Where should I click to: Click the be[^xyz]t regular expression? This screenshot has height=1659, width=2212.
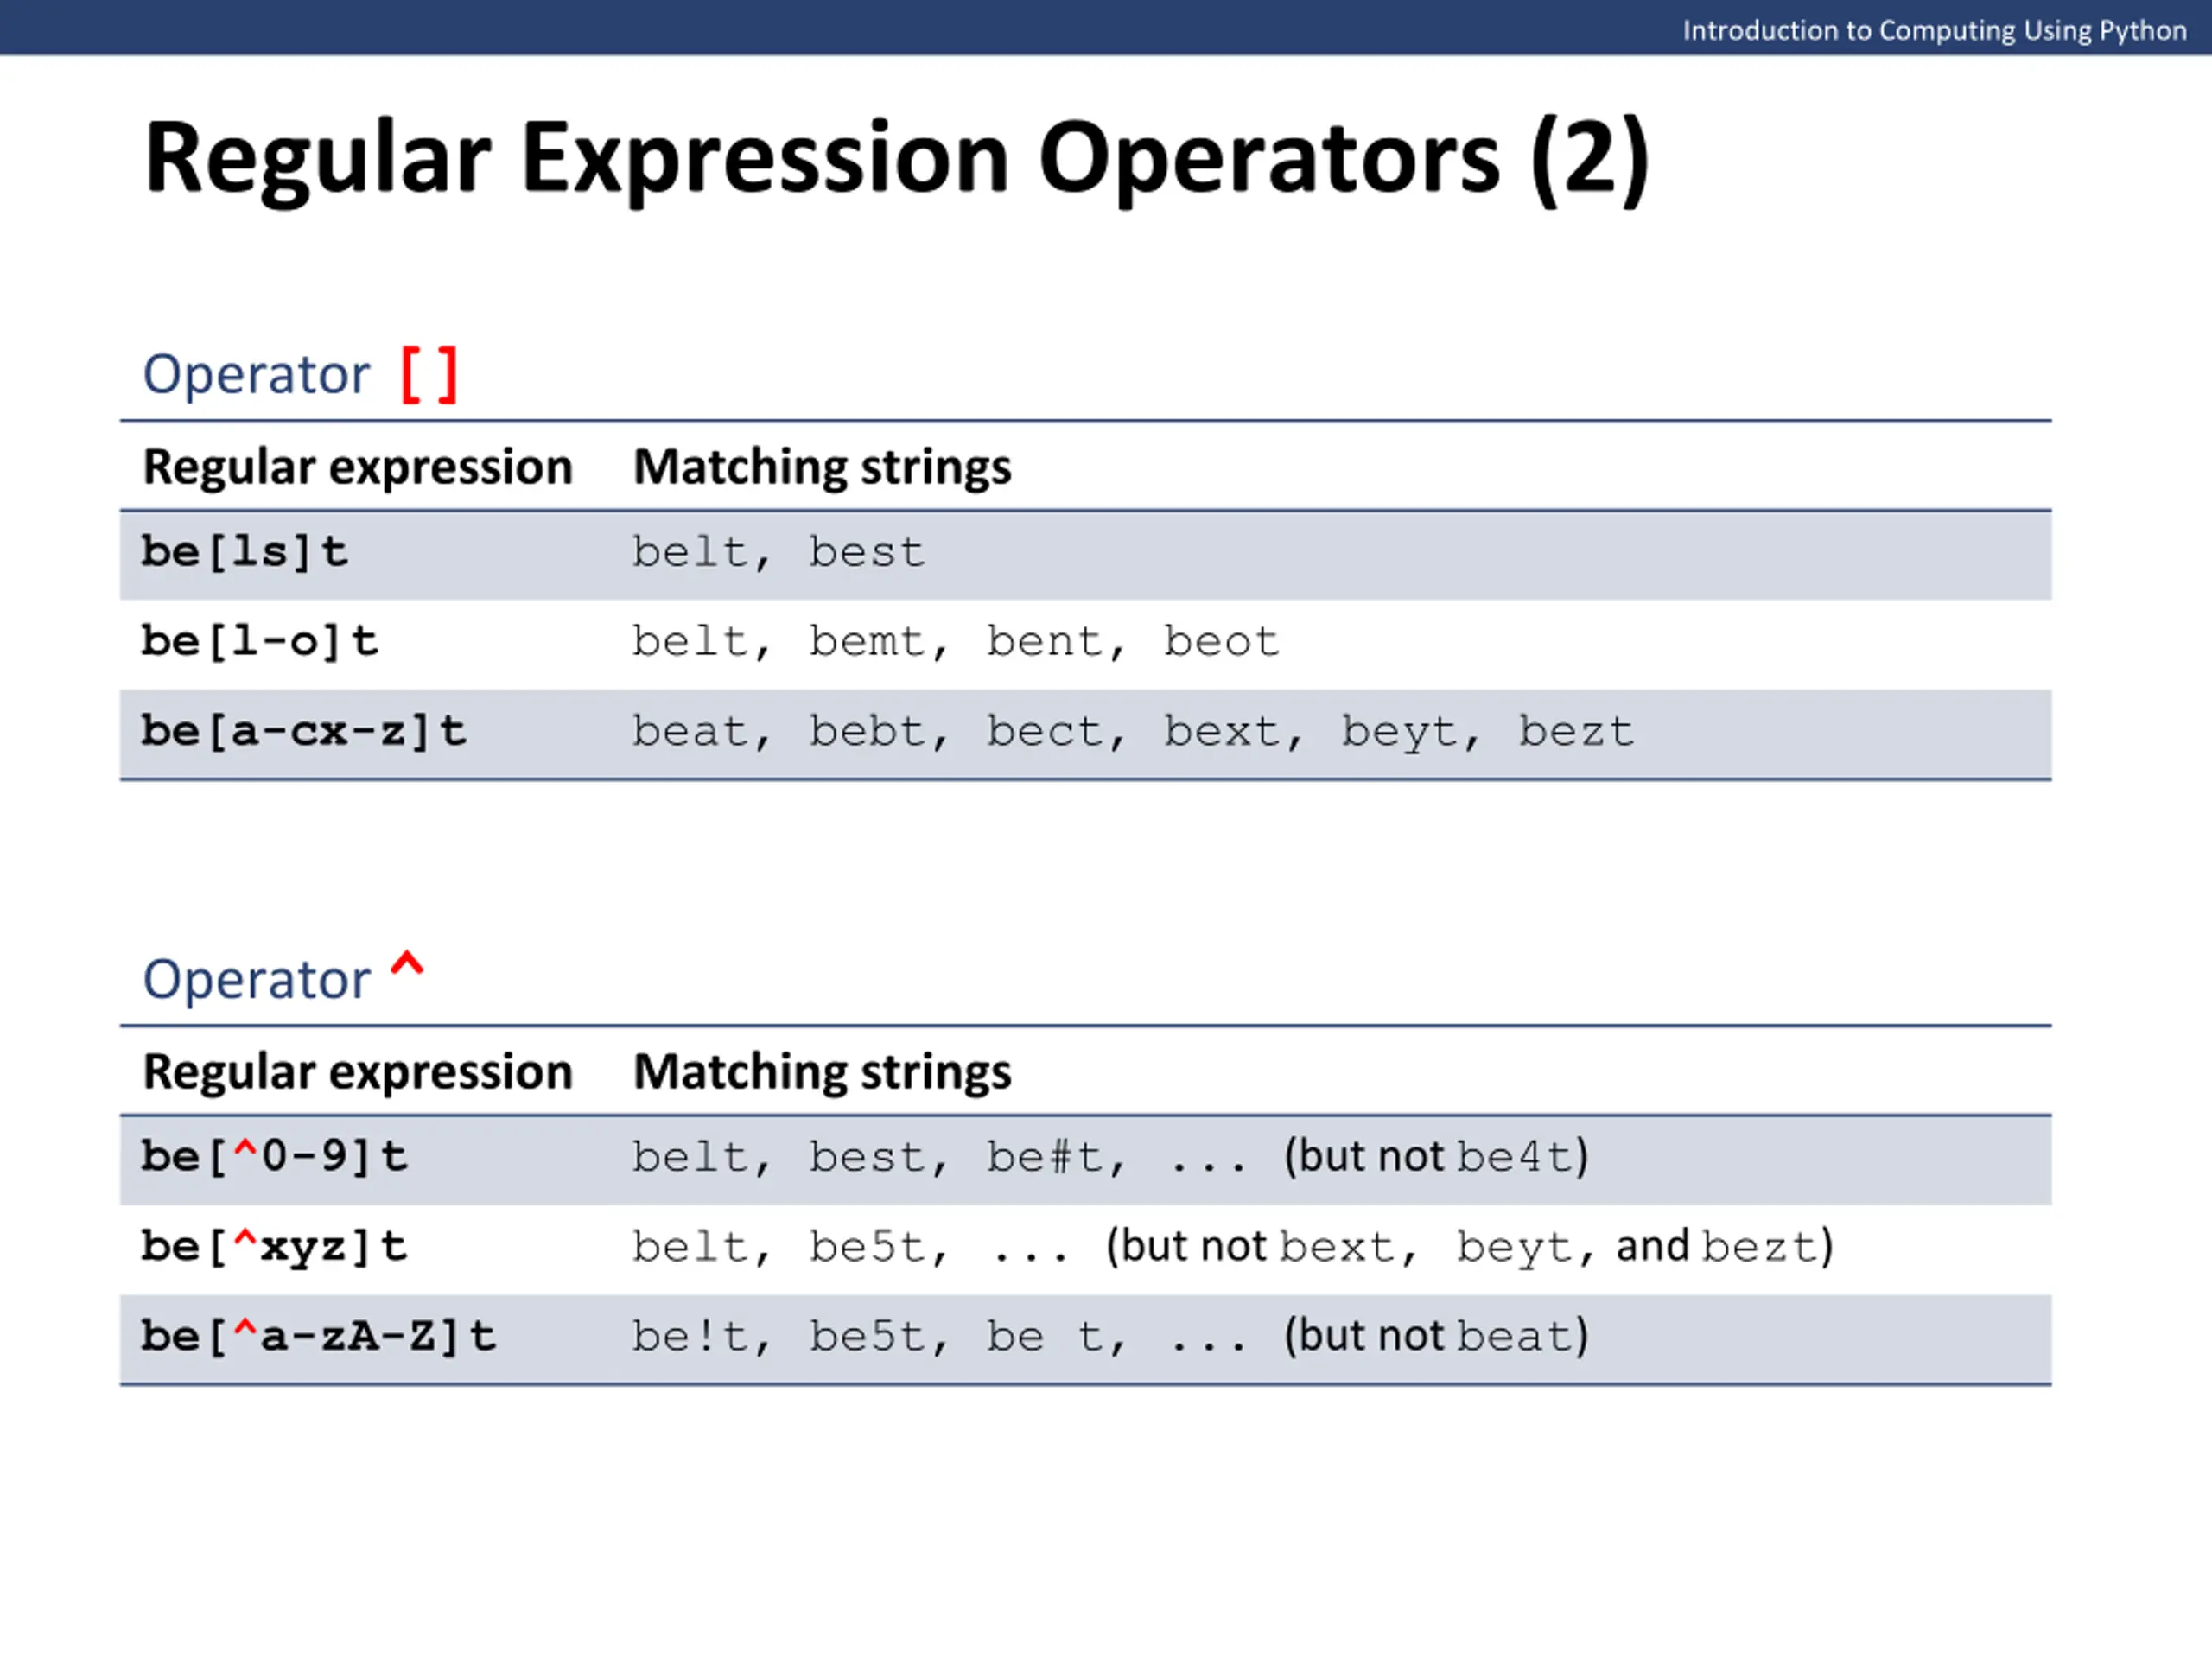[274, 1247]
